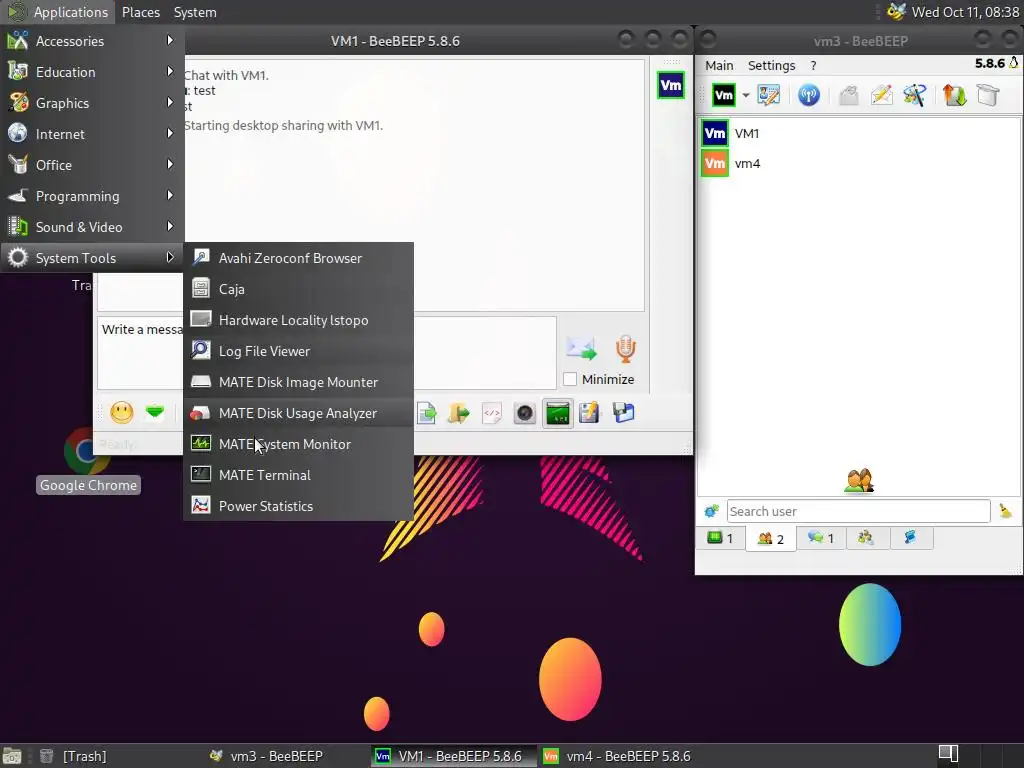This screenshot has width=1024, height=768.
Task: Open Power Statistics
Action: click(x=298, y=506)
